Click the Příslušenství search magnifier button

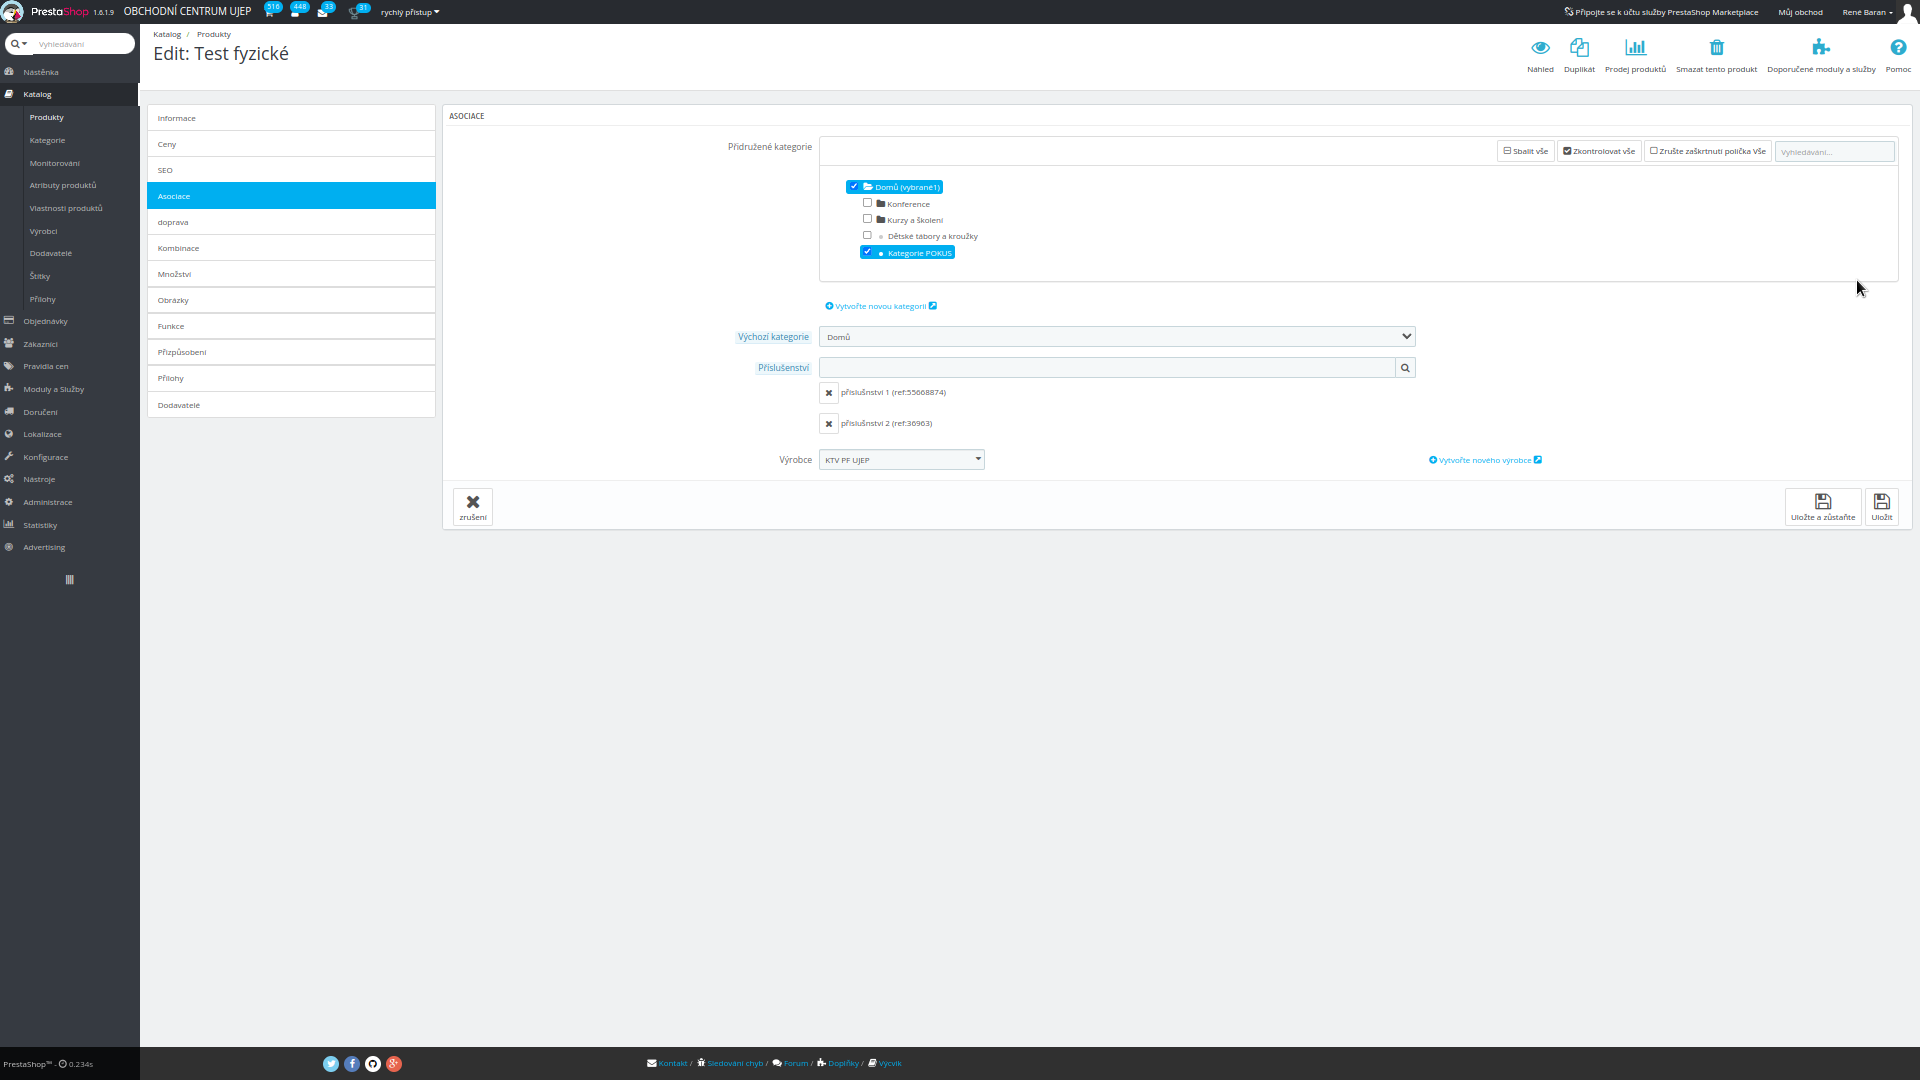(x=1405, y=368)
